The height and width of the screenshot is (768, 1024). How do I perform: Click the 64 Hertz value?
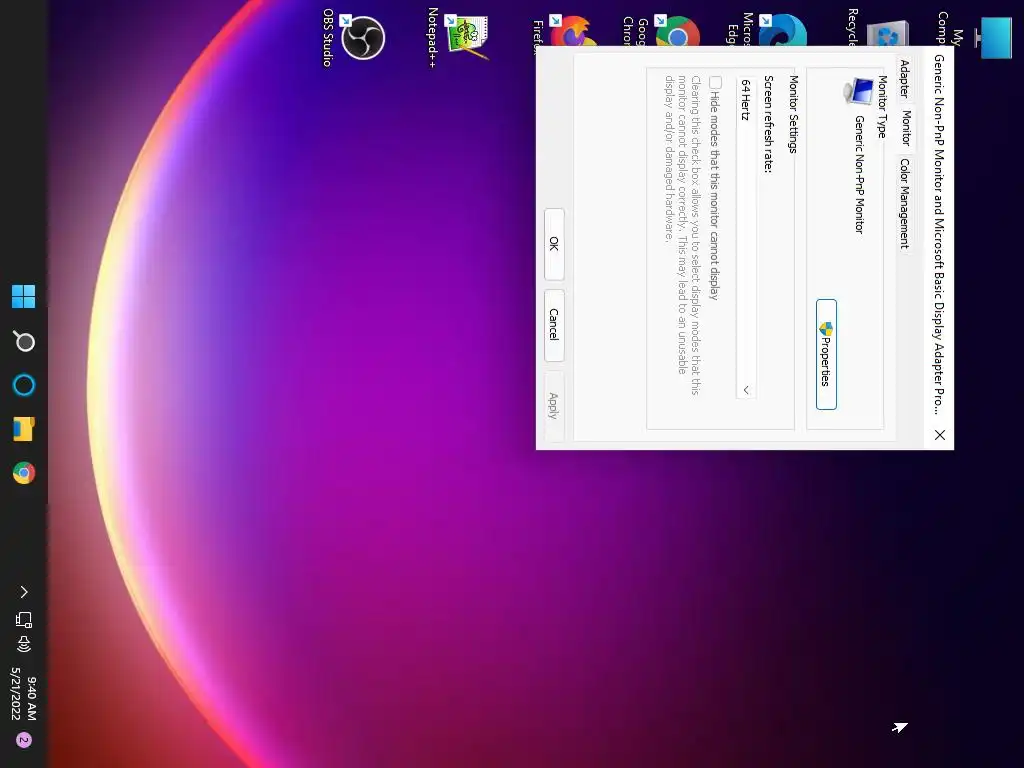pyautogui.click(x=746, y=100)
